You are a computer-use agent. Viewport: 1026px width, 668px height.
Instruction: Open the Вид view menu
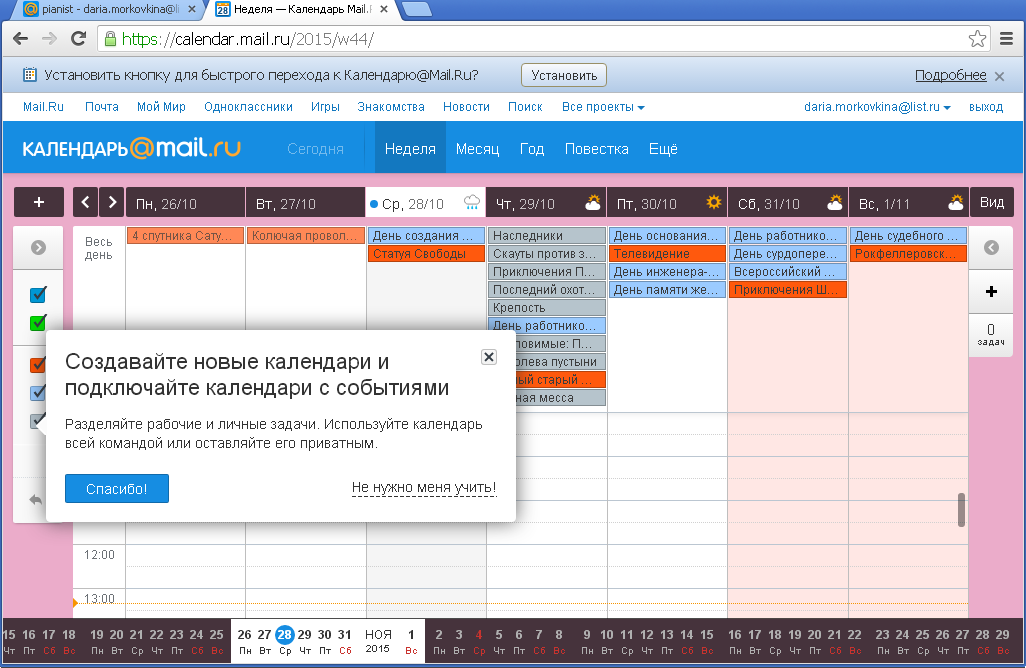coord(992,202)
